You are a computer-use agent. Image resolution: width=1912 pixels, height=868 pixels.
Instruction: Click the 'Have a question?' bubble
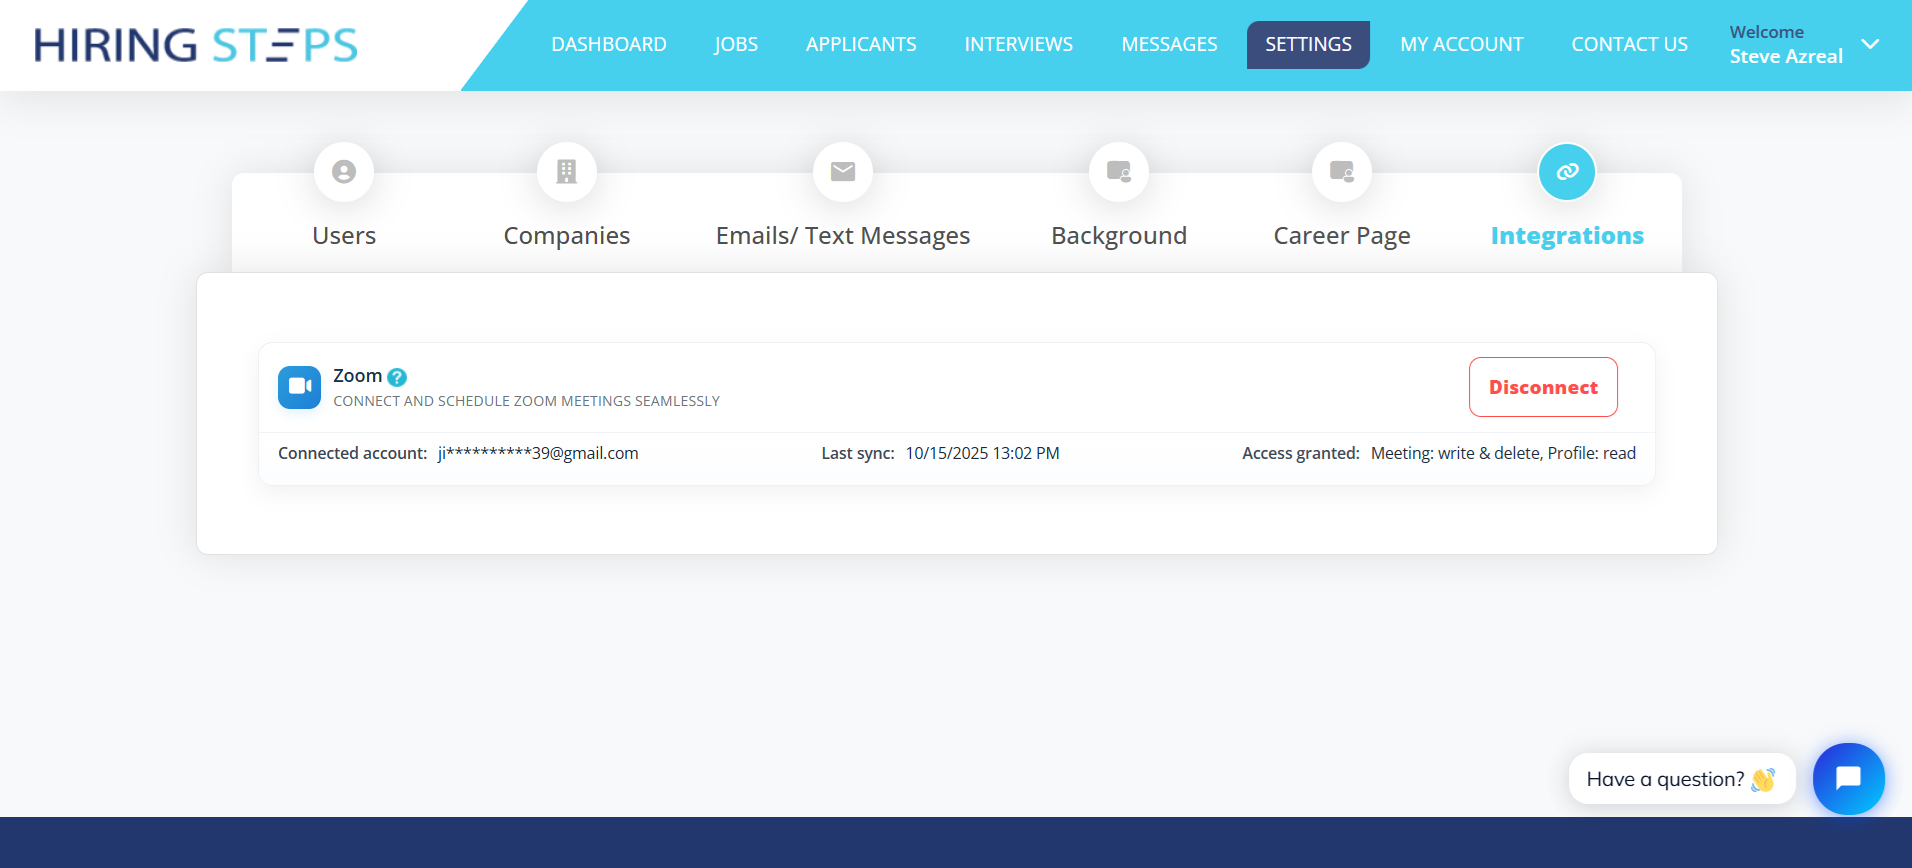[1681, 779]
